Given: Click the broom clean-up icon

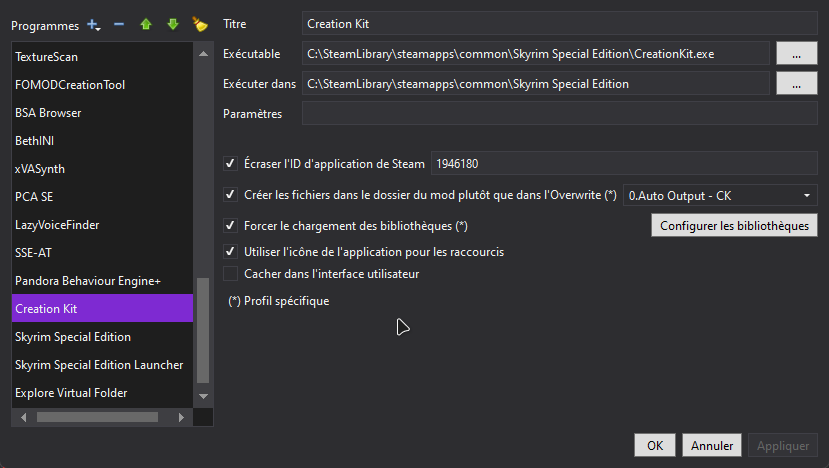Looking at the screenshot, I should [x=200, y=24].
